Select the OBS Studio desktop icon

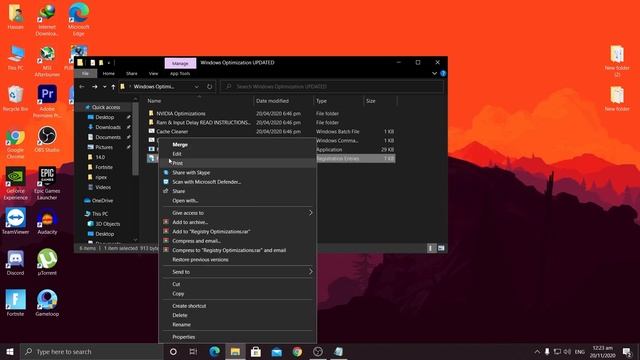47,139
